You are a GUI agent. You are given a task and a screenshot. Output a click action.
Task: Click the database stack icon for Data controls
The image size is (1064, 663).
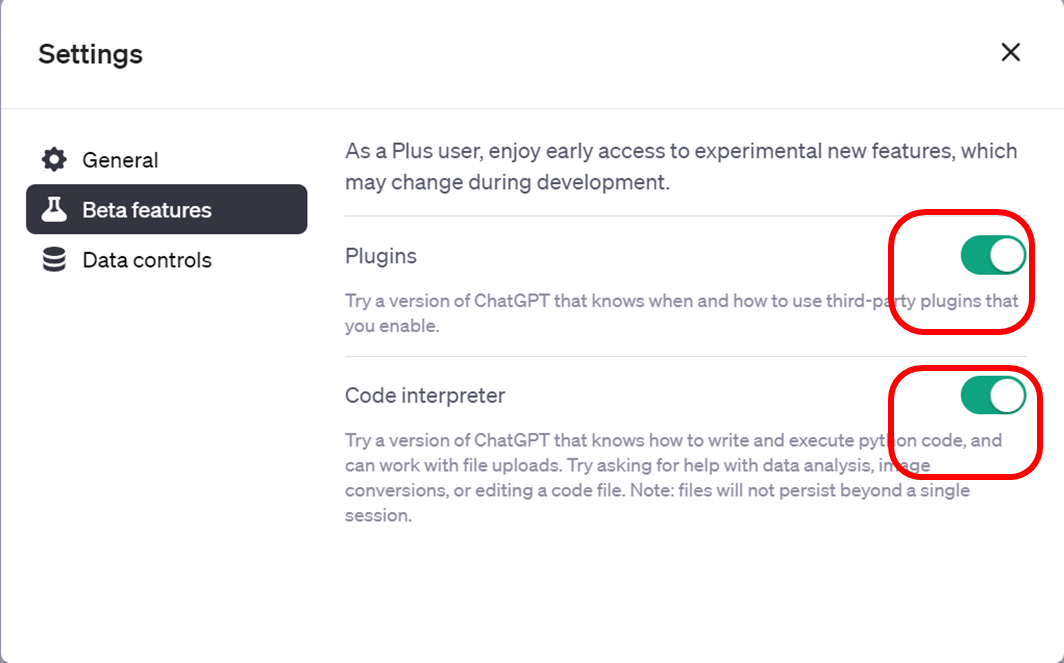pyautogui.click(x=54, y=260)
